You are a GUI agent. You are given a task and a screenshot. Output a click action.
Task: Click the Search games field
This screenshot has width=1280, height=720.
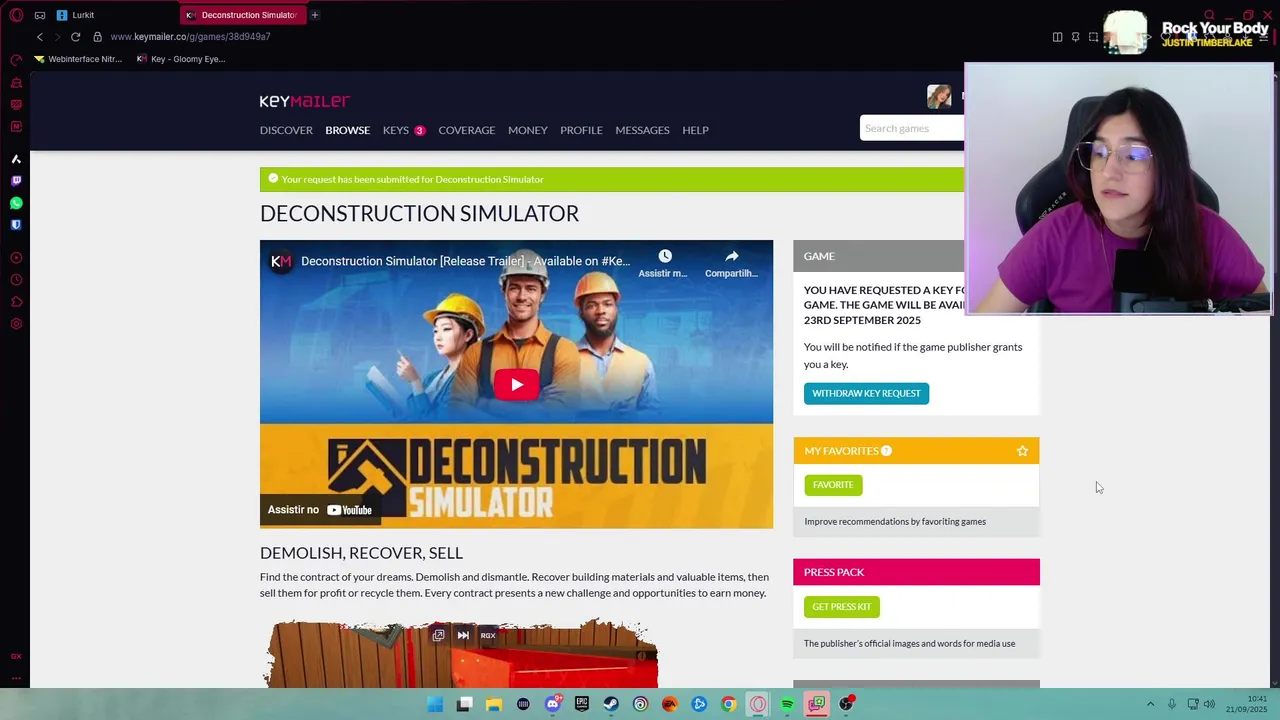(x=912, y=128)
